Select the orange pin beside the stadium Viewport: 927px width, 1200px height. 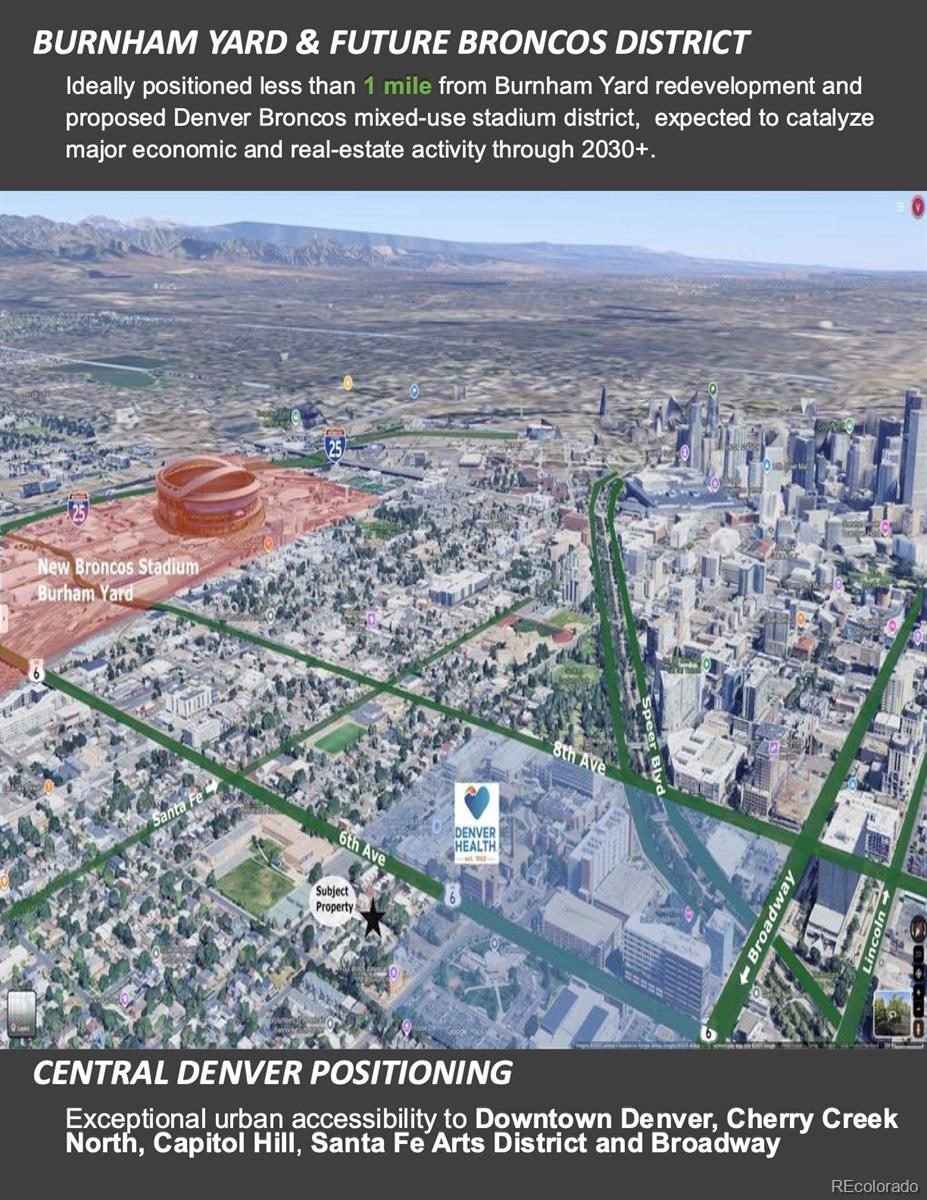(x=268, y=544)
